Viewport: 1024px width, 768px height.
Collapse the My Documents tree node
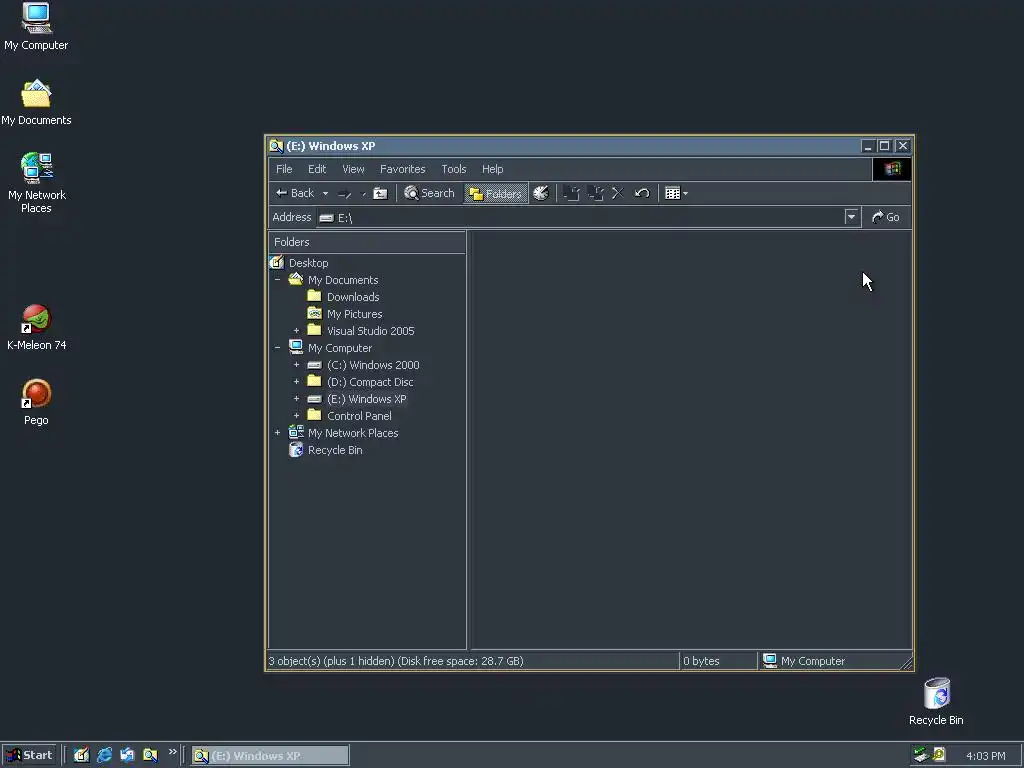pyautogui.click(x=278, y=280)
